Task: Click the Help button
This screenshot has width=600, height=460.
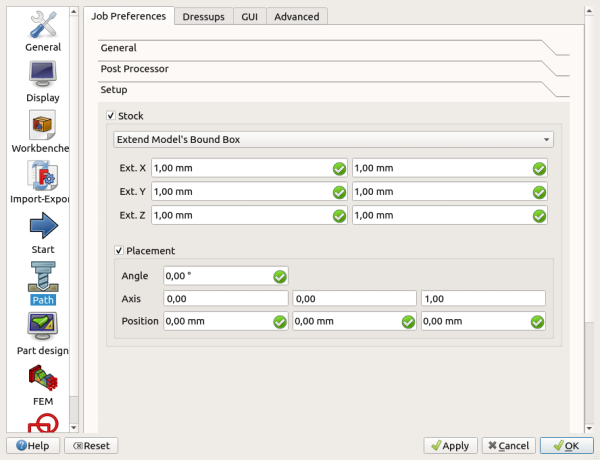Action: click(33, 445)
